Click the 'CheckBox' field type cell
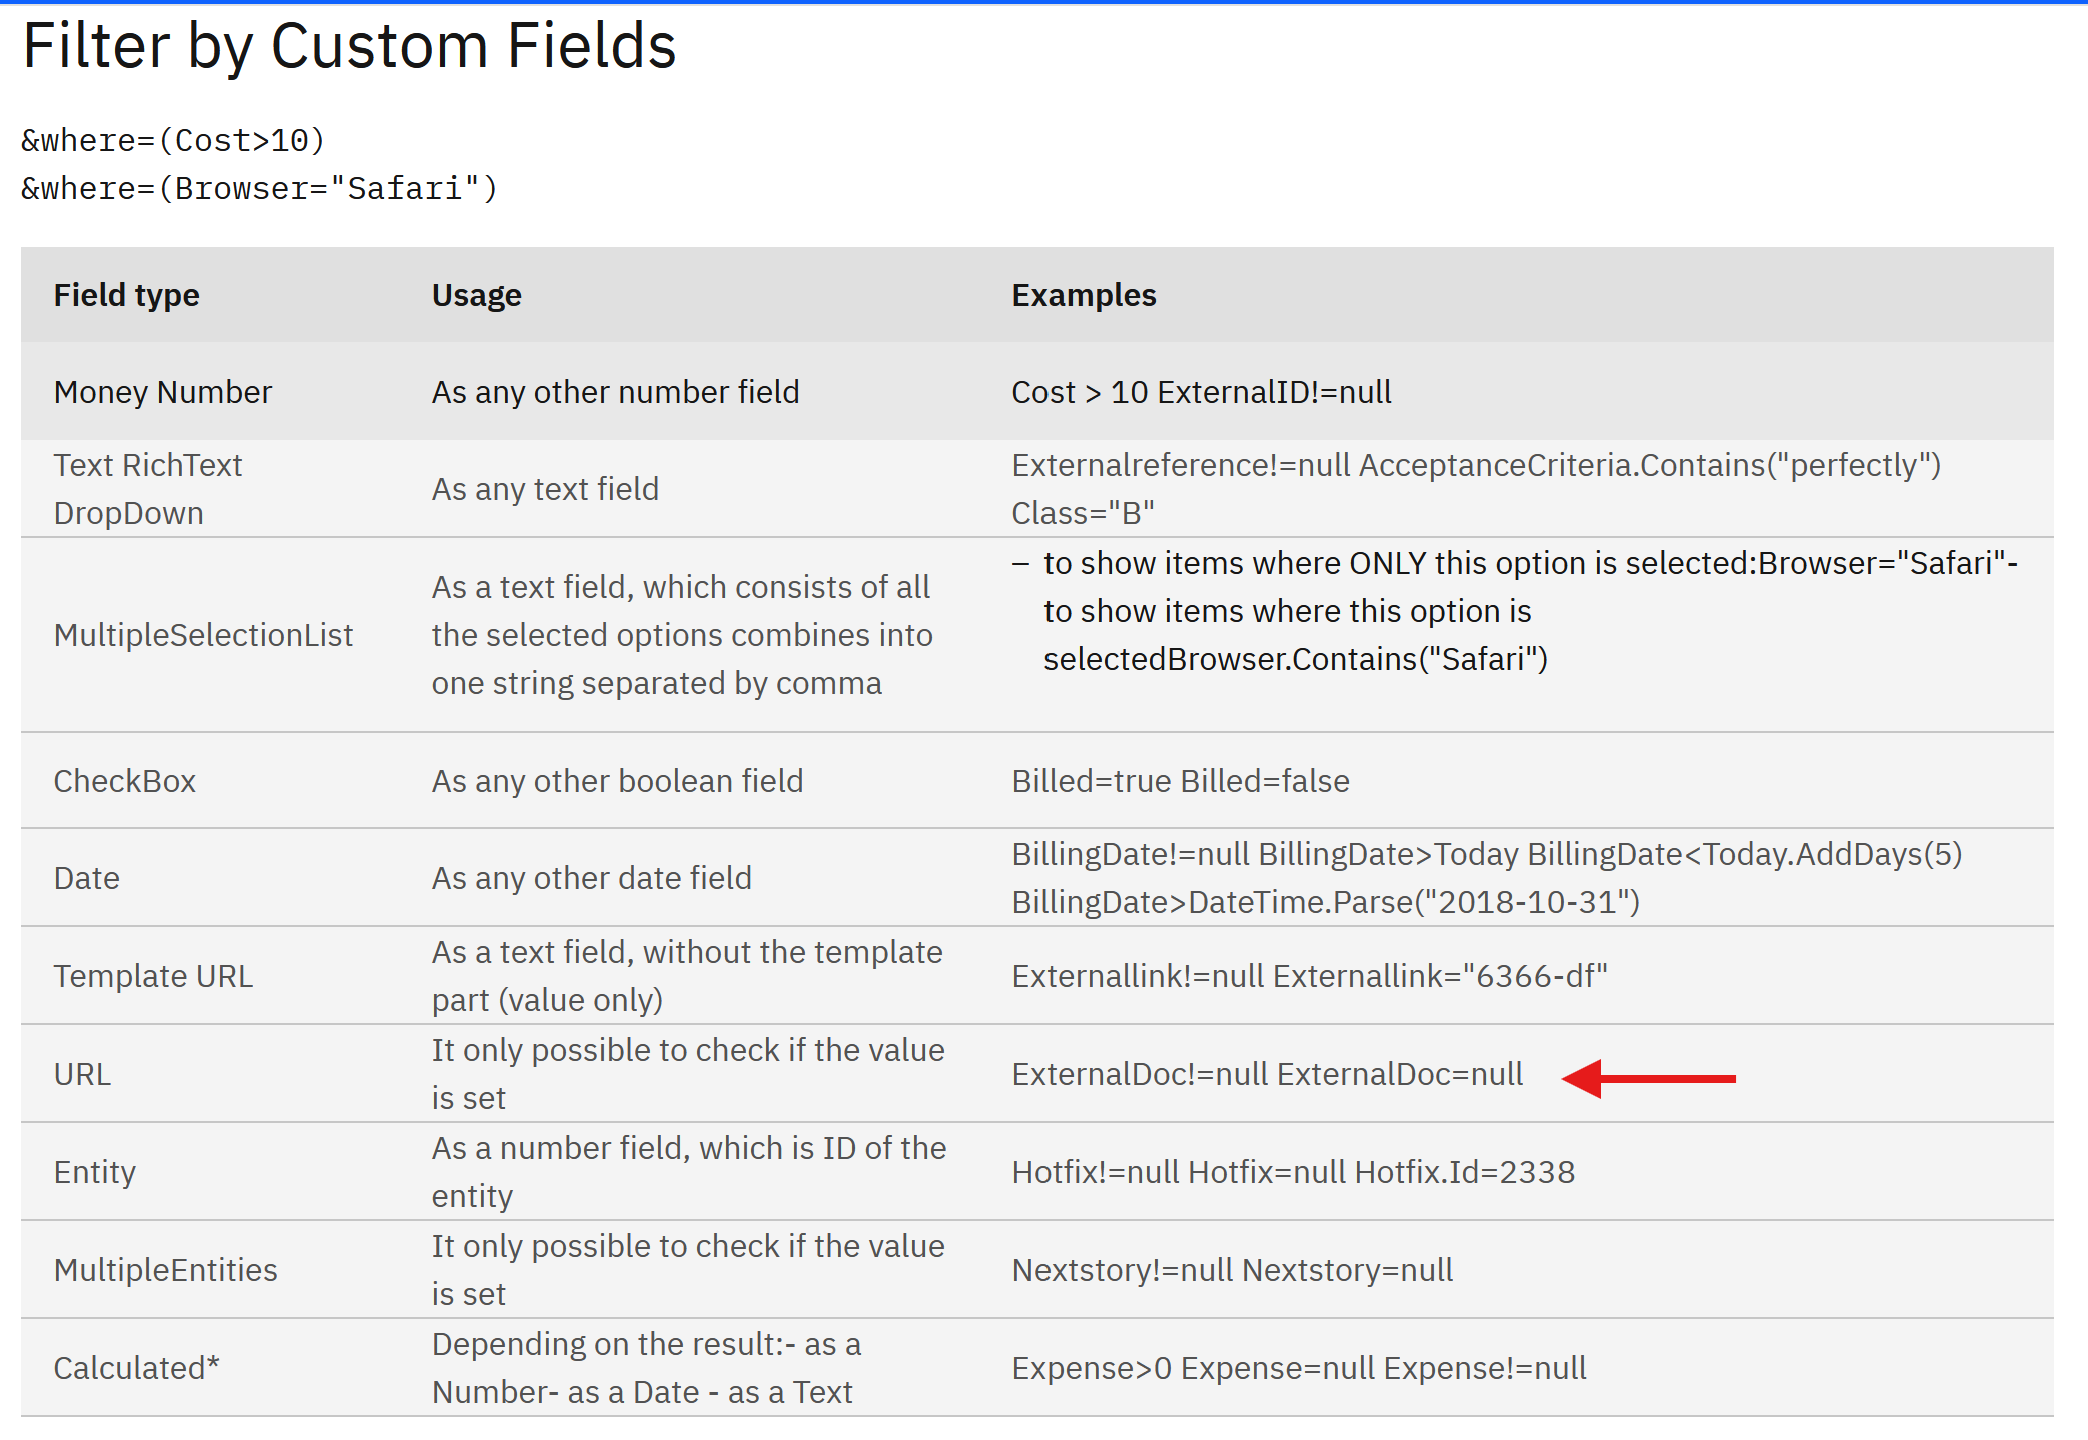The height and width of the screenshot is (1440, 2088). tap(124, 781)
